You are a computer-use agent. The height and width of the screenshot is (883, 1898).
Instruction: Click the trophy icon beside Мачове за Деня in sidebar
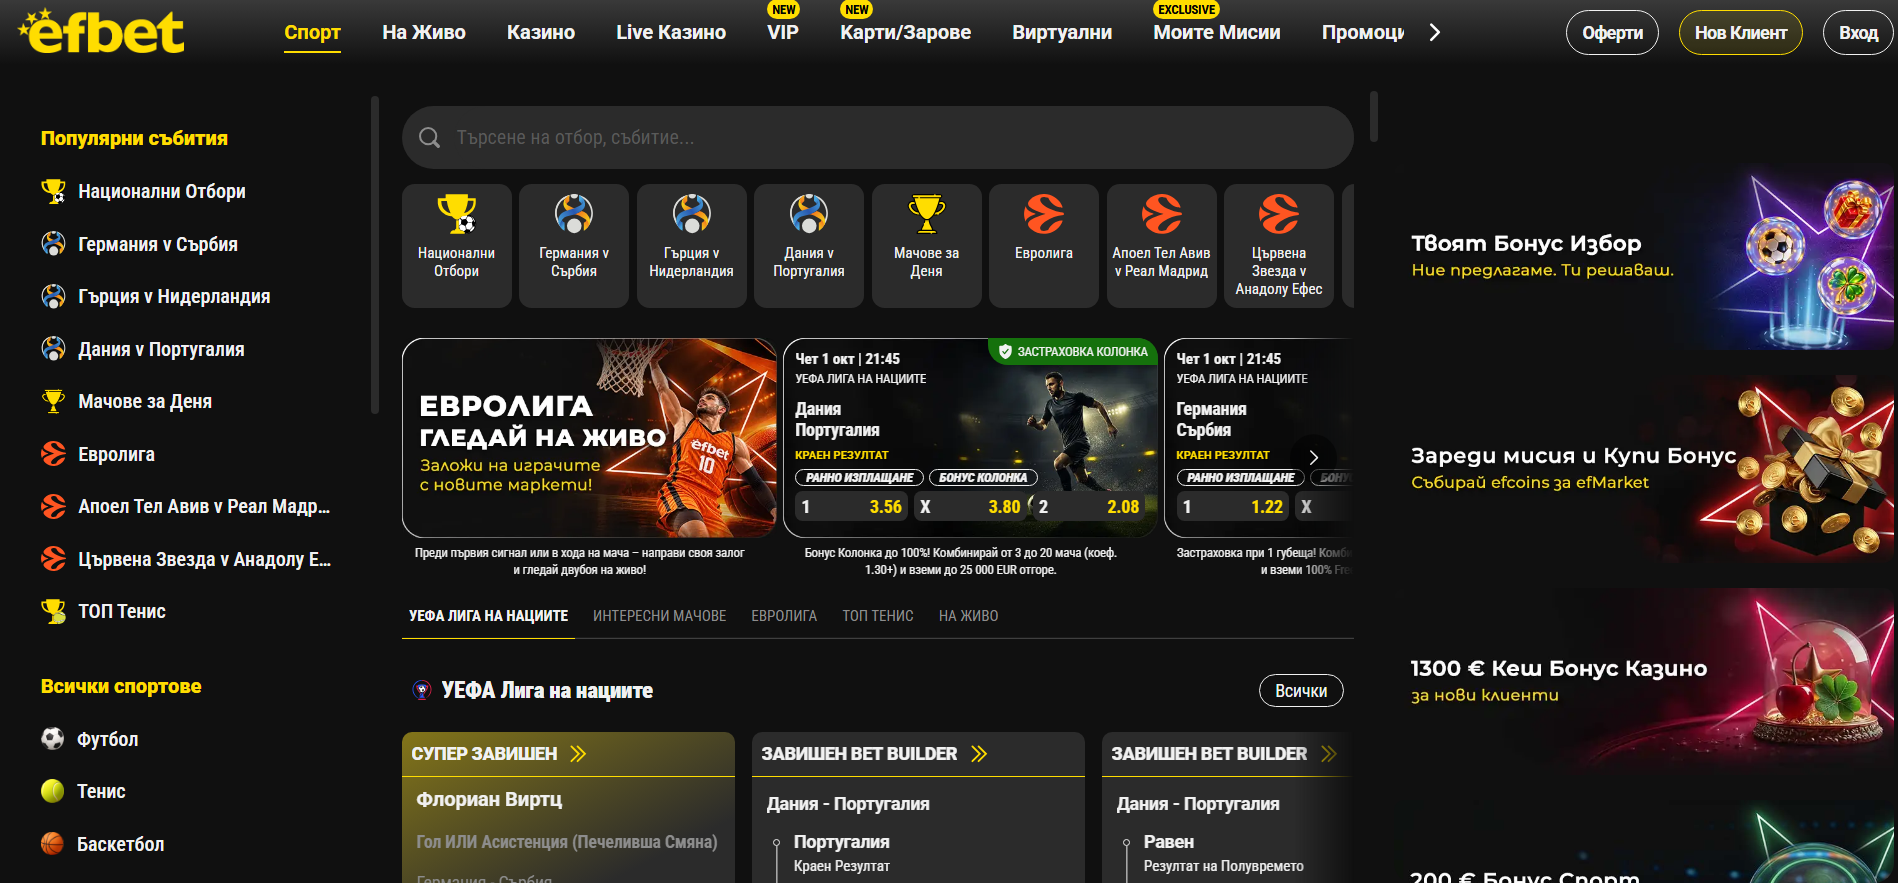[53, 401]
